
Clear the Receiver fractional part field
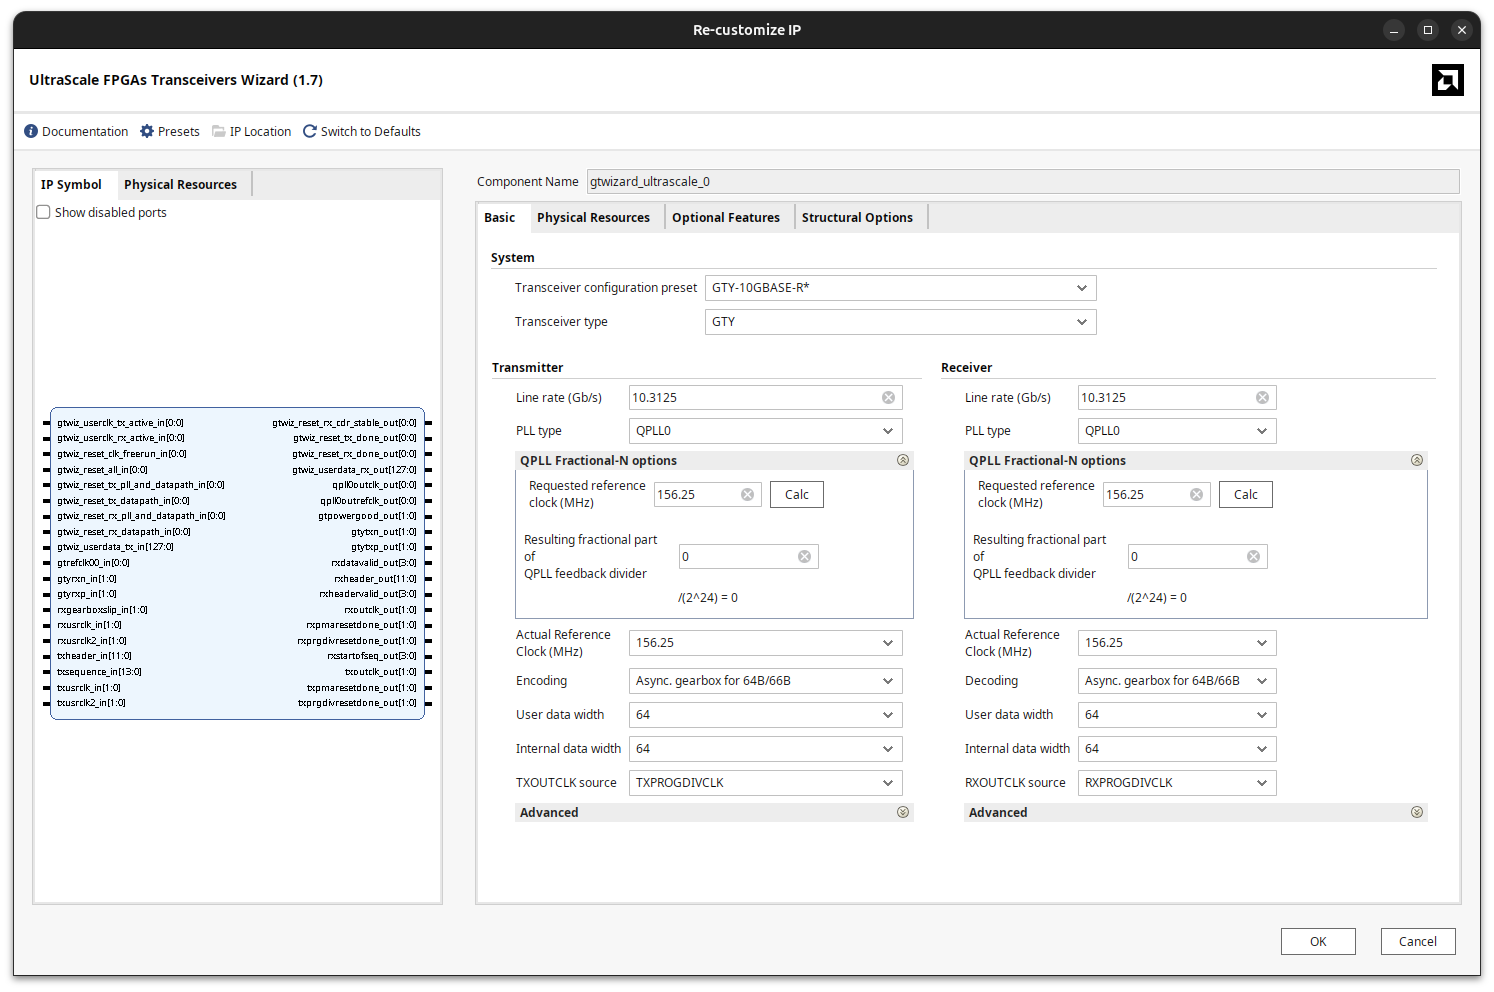pos(1253,556)
